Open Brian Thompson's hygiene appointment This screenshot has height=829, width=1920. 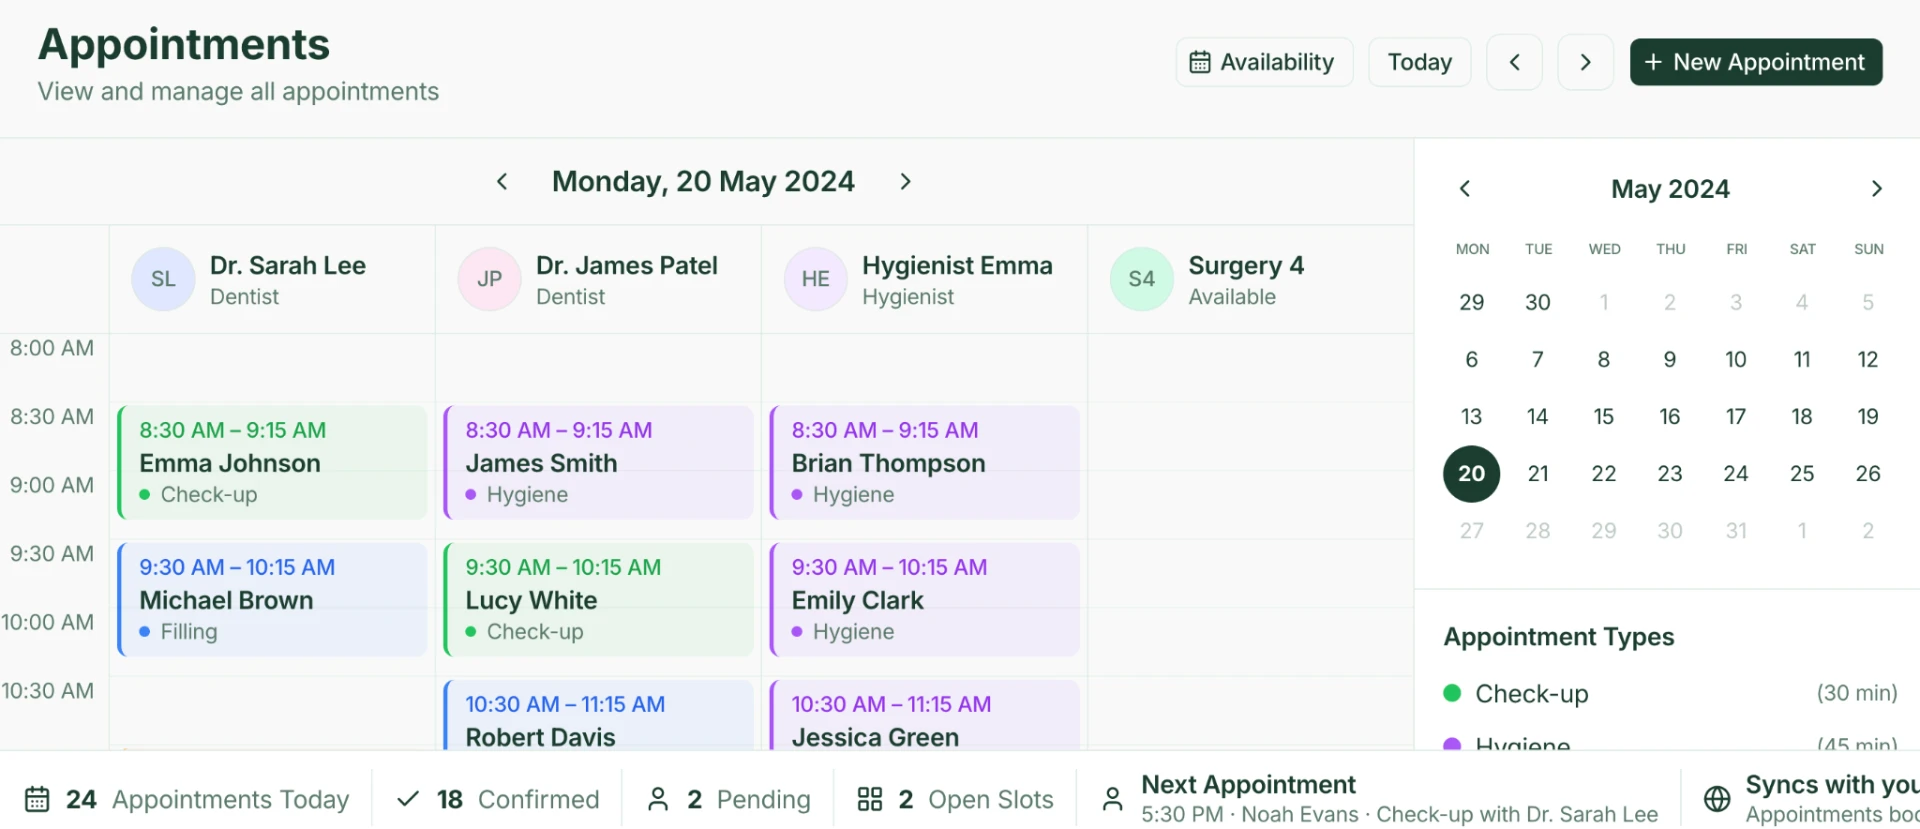924,462
